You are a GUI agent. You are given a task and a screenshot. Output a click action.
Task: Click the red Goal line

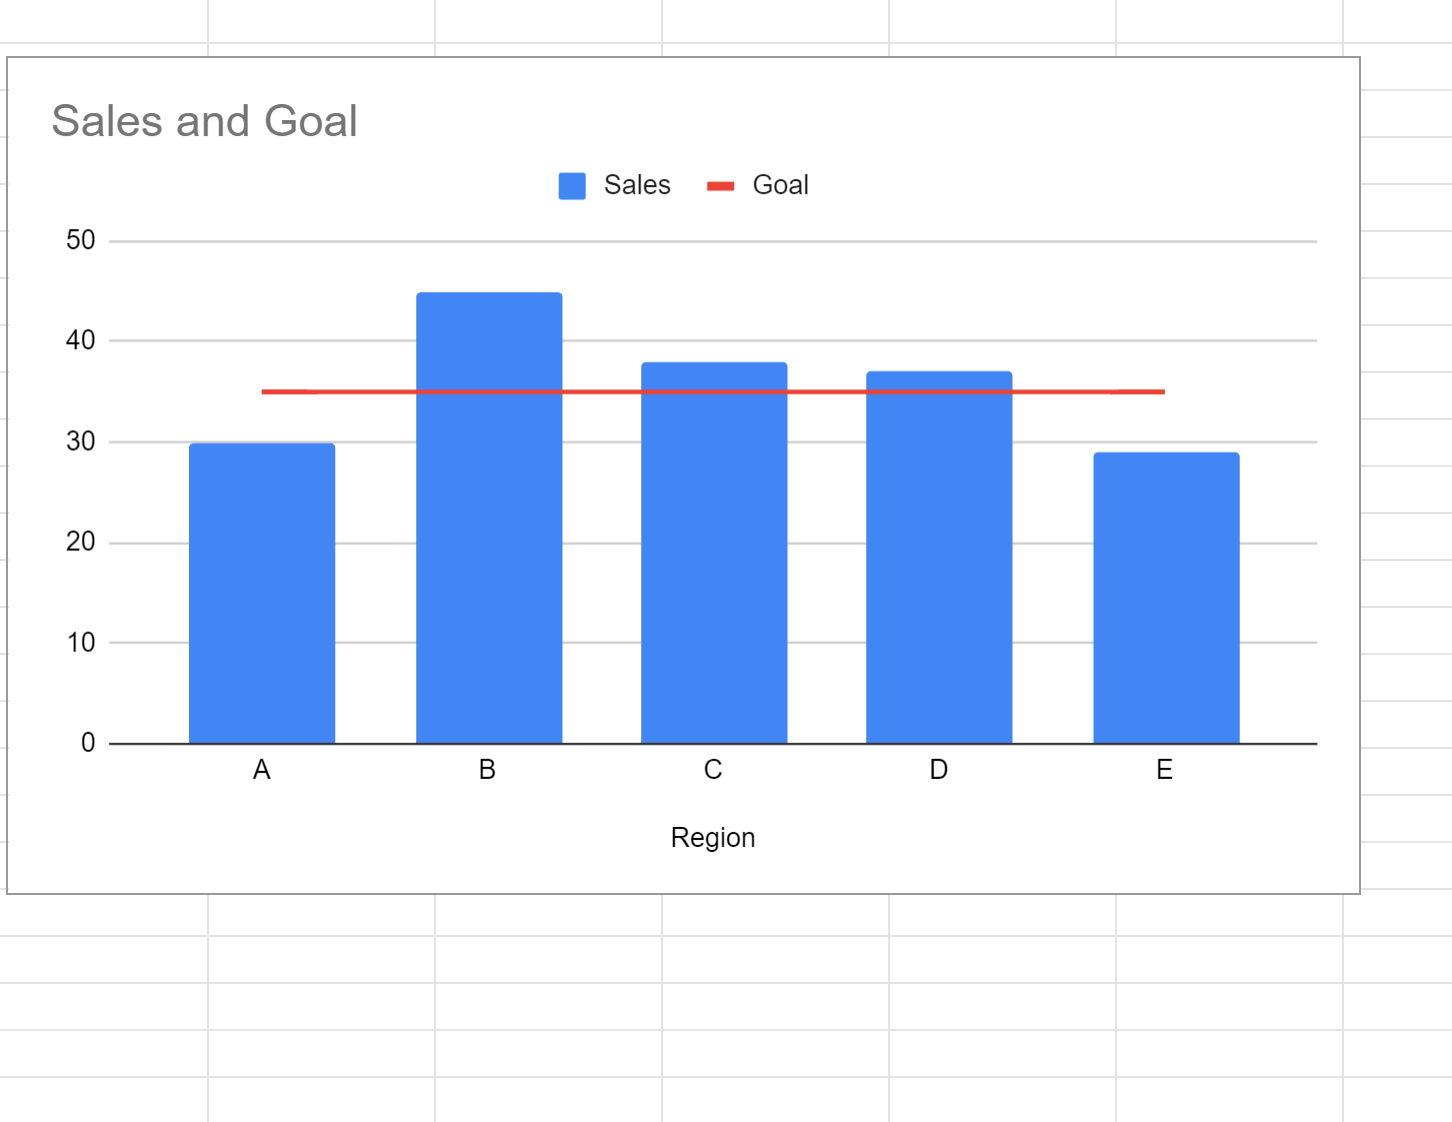[x=600, y=392]
